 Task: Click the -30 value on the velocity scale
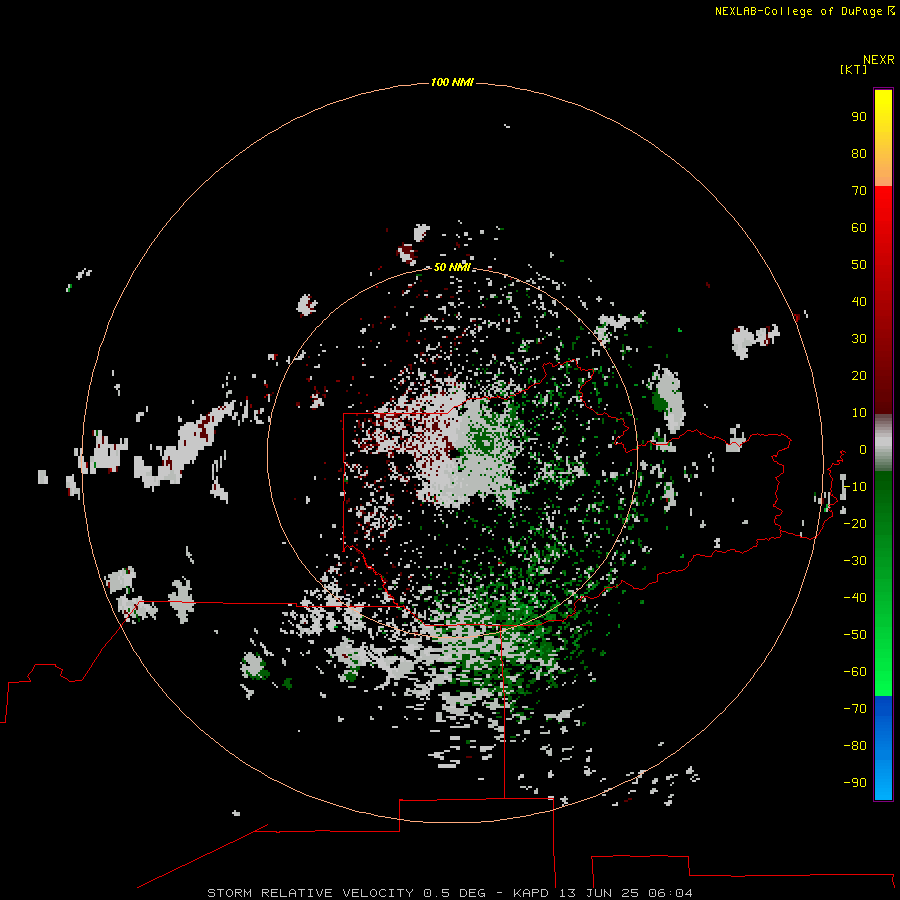point(855,561)
